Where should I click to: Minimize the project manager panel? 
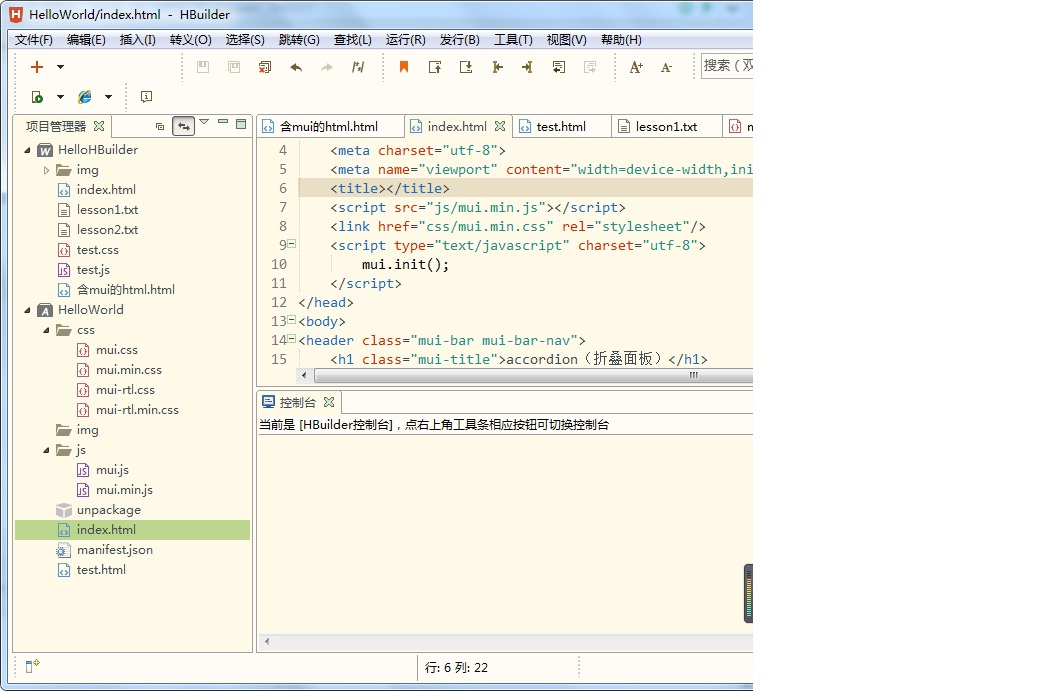pyautogui.click(x=223, y=122)
